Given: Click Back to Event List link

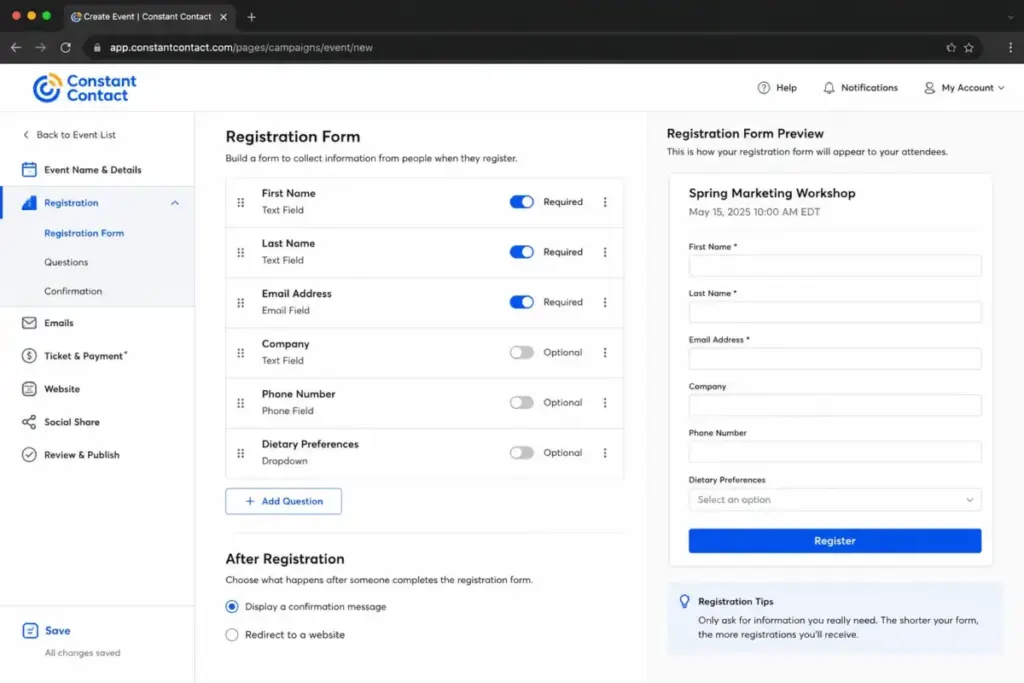Looking at the screenshot, I should [70, 135].
